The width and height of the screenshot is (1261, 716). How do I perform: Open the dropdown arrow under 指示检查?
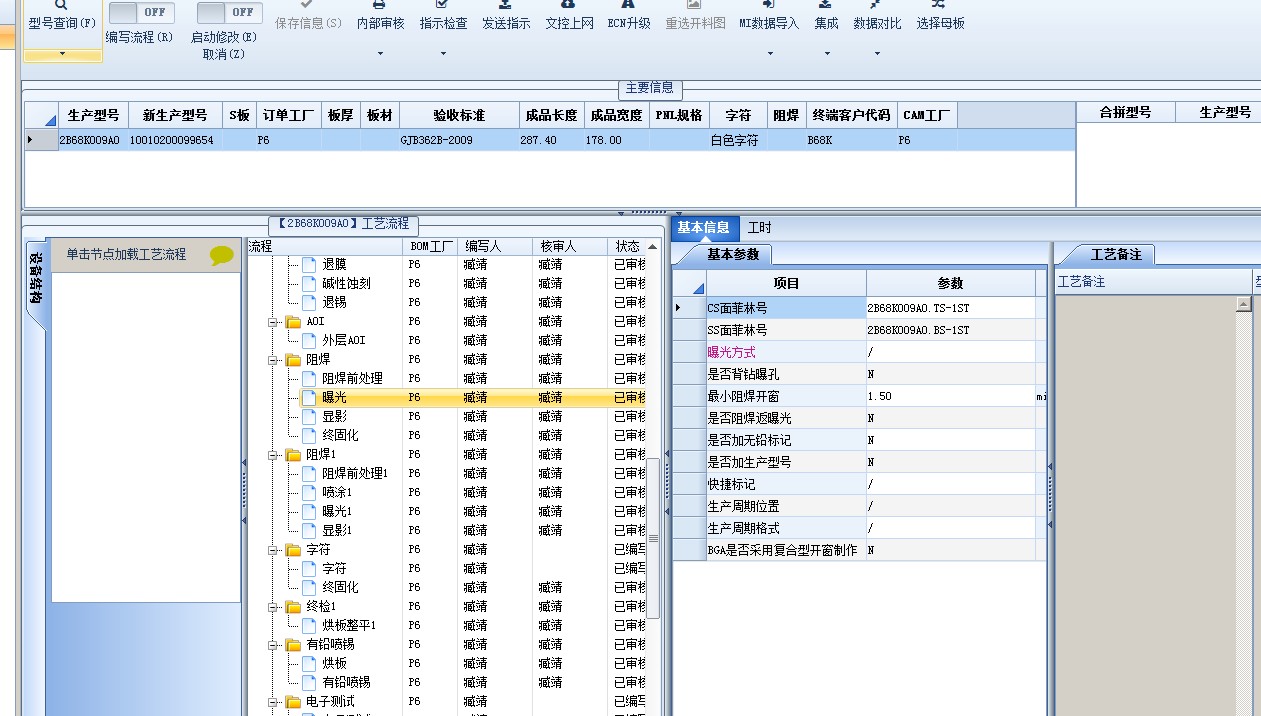coord(443,53)
